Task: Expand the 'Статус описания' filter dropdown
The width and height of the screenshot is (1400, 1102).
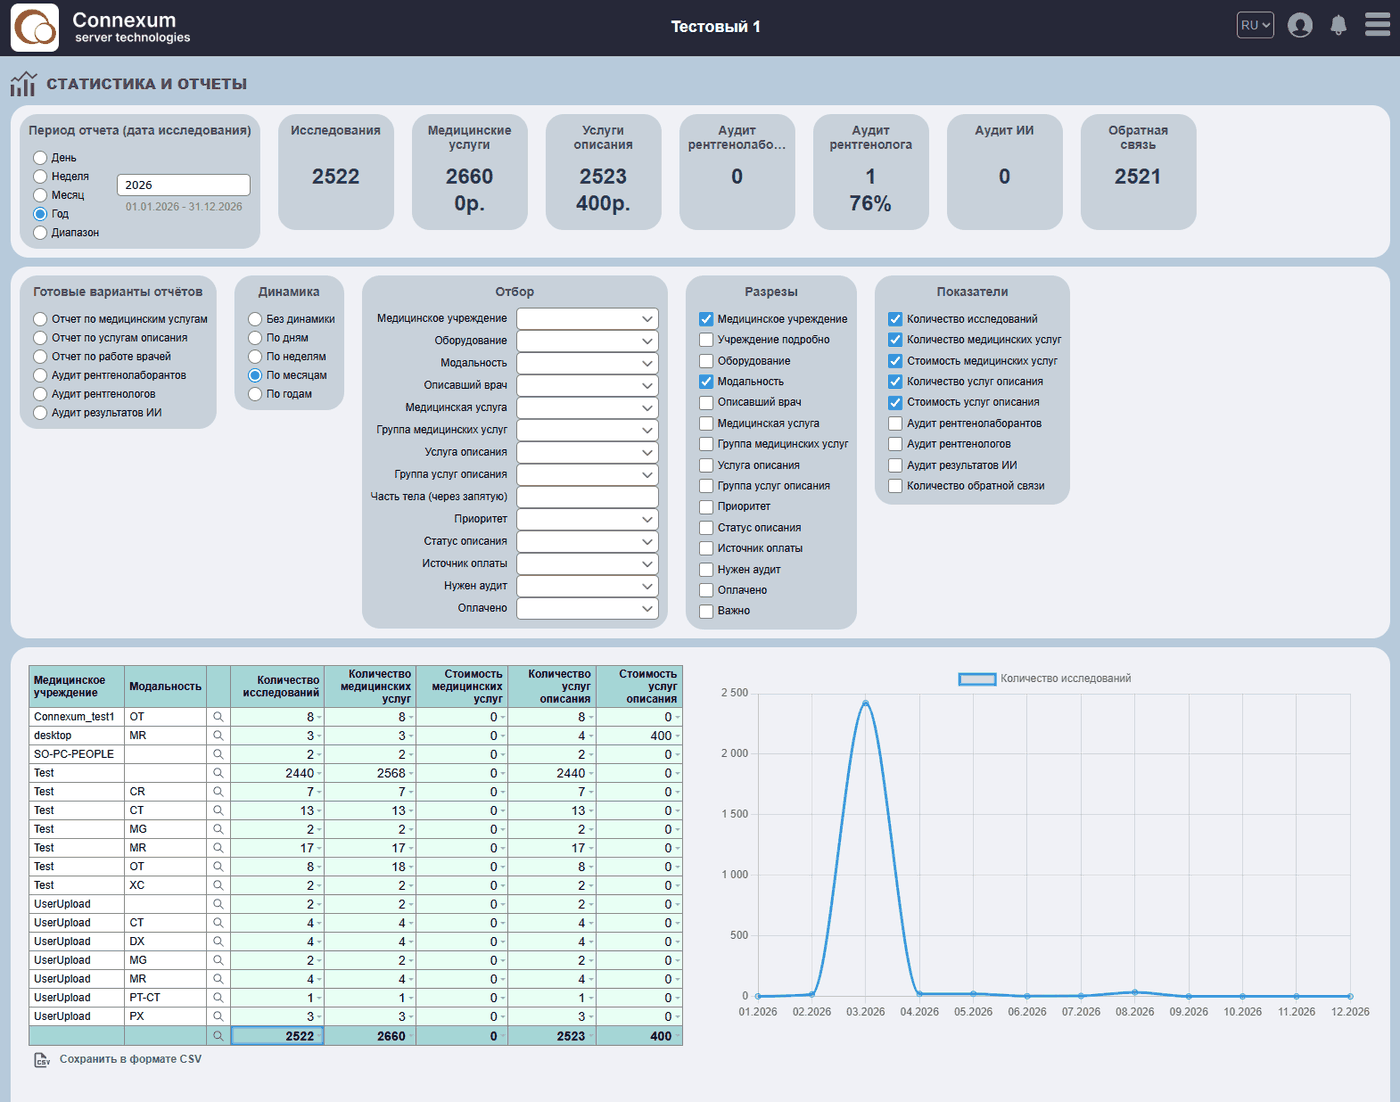Action: 587,541
